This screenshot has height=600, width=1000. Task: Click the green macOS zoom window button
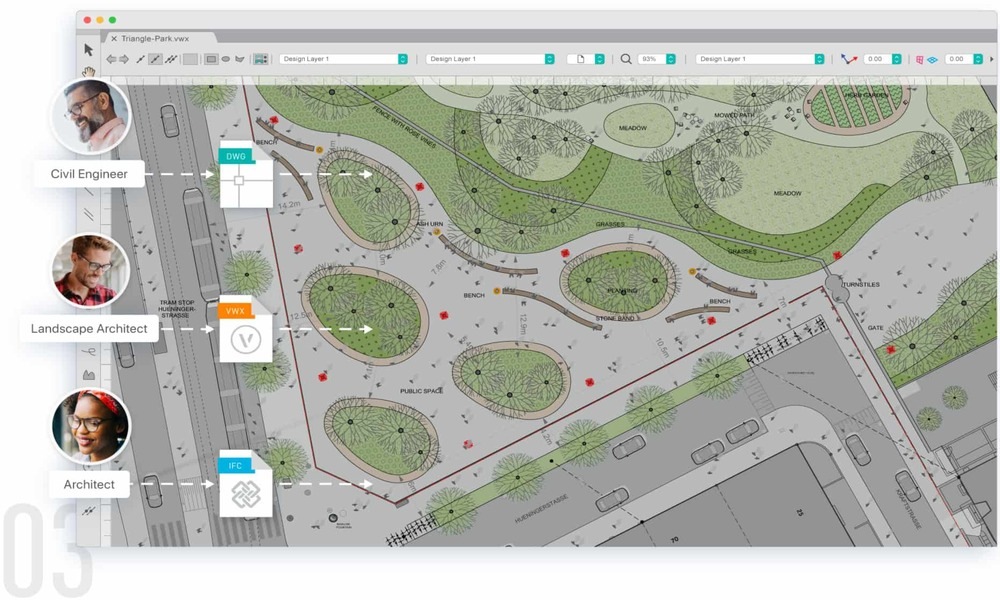click(112, 20)
